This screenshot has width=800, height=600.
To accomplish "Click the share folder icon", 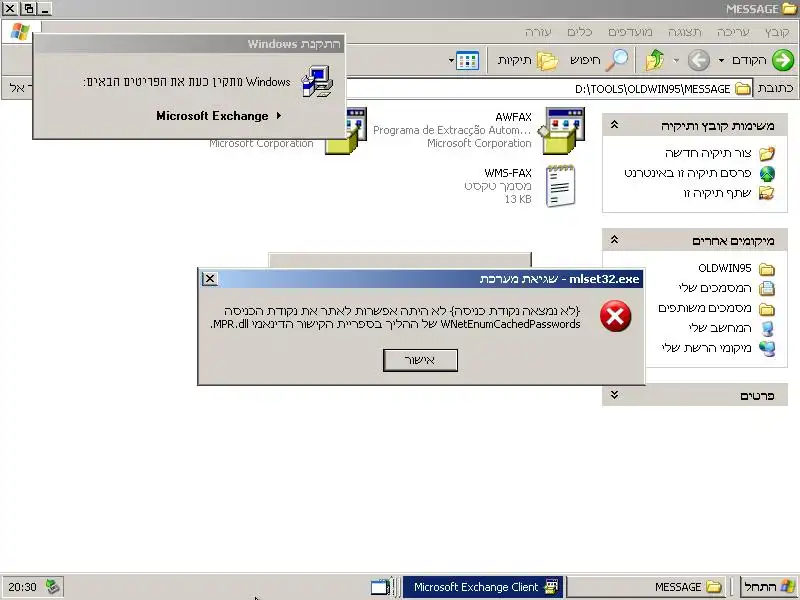I will (x=766, y=193).
